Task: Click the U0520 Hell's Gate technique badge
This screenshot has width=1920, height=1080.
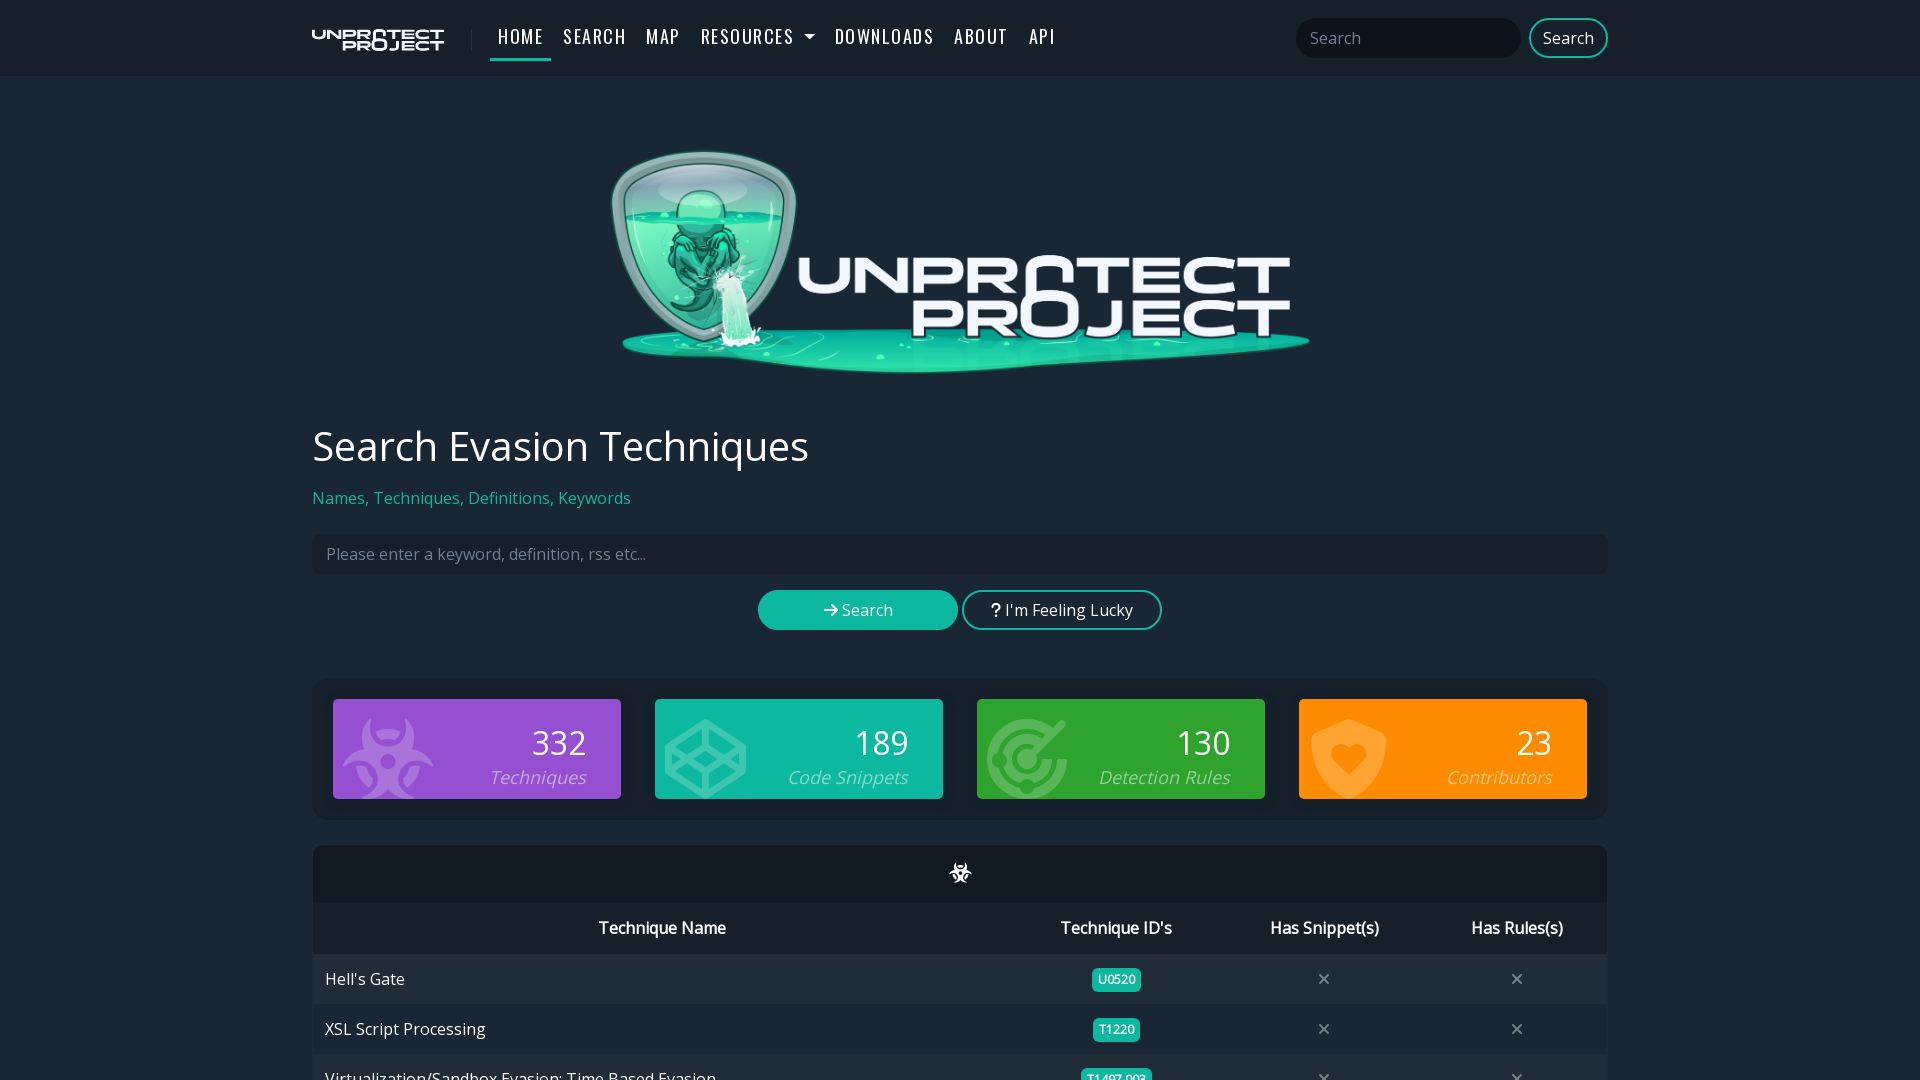Action: coord(1116,977)
